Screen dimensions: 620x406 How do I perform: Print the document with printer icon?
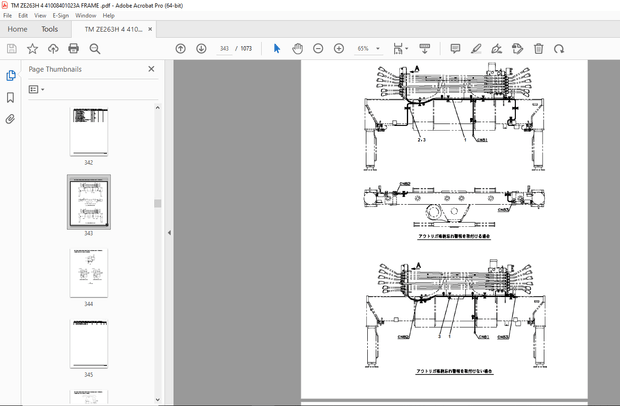(74, 49)
